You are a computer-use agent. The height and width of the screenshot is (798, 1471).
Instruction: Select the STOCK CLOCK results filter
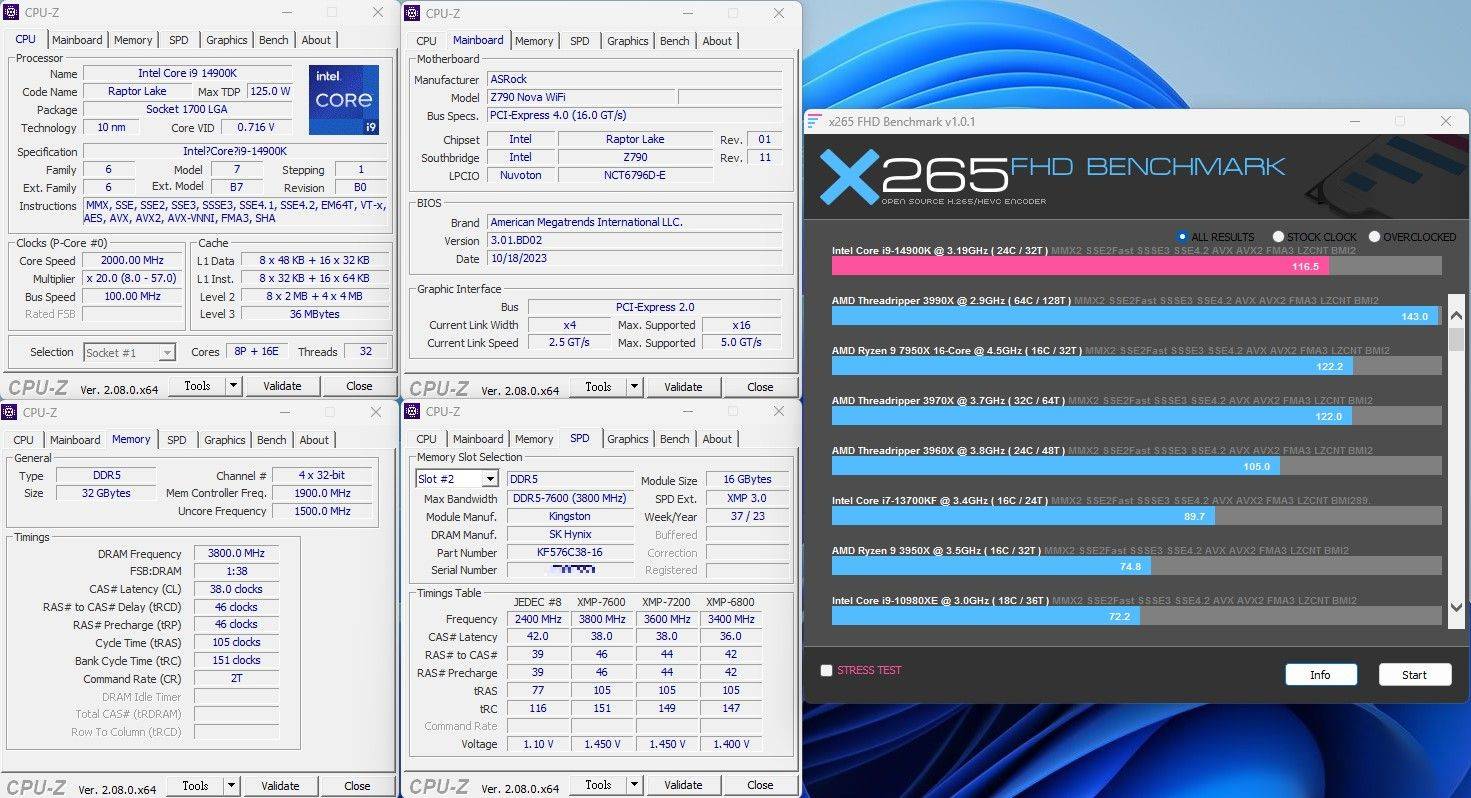(x=1278, y=237)
